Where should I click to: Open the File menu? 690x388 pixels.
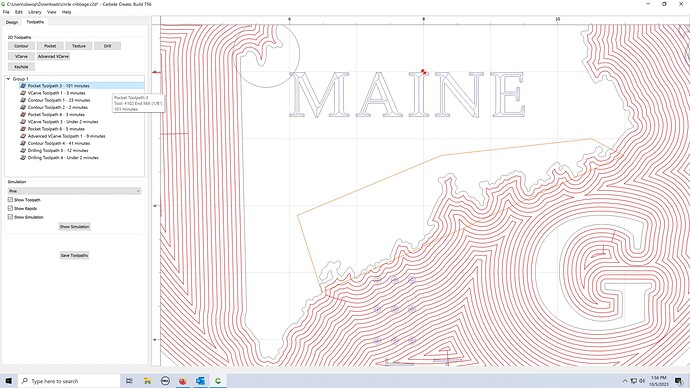pyautogui.click(x=6, y=12)
